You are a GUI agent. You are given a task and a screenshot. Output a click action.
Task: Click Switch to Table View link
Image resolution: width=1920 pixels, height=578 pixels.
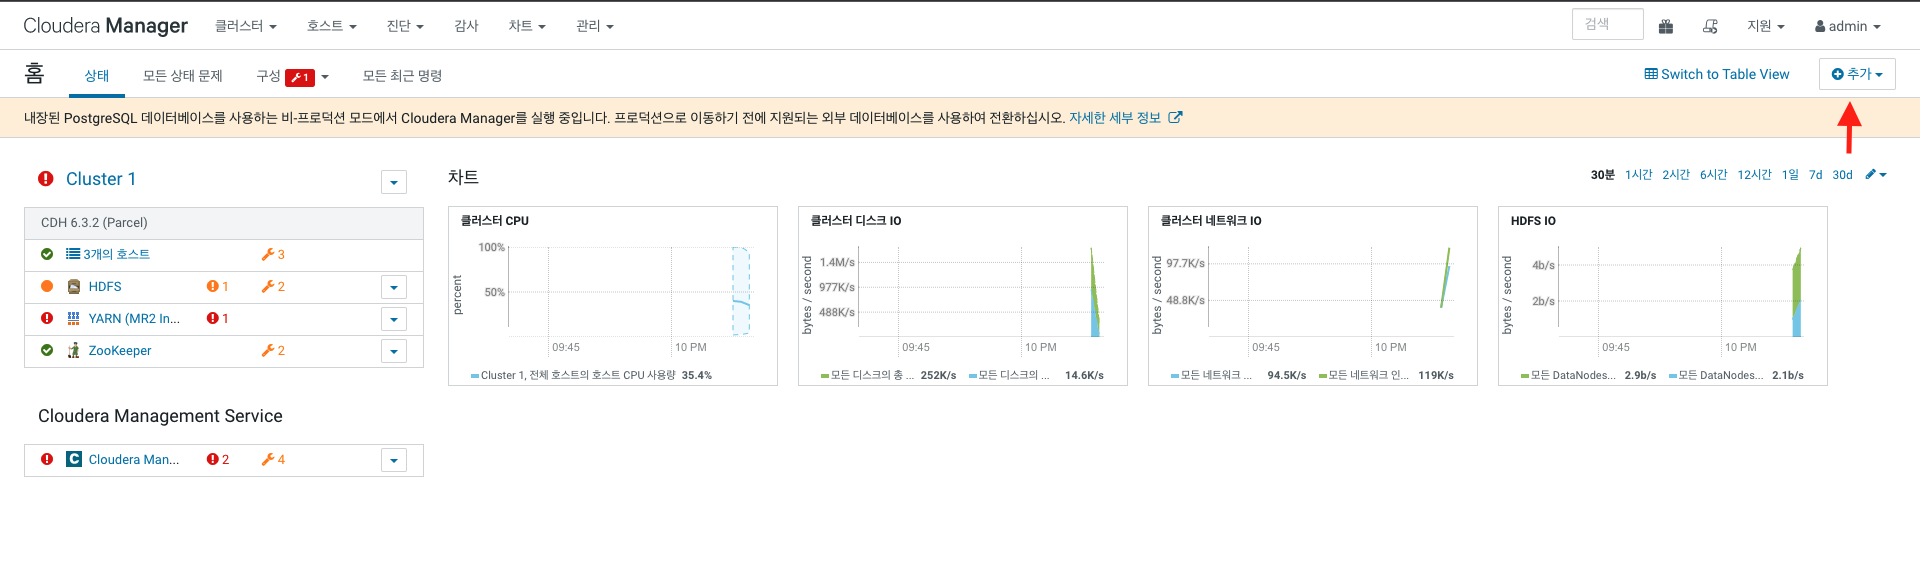point(1717,74)
